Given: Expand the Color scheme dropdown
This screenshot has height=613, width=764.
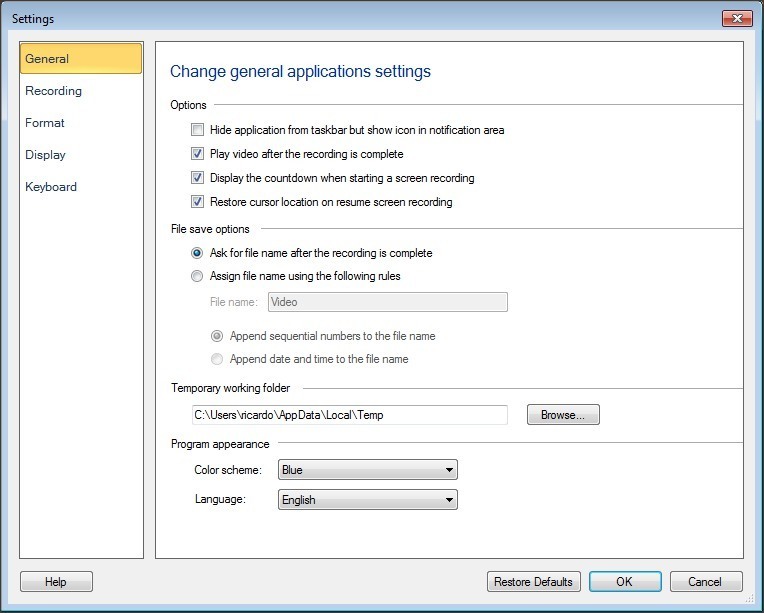Looking at the screenshot, I should click(367, 470).
